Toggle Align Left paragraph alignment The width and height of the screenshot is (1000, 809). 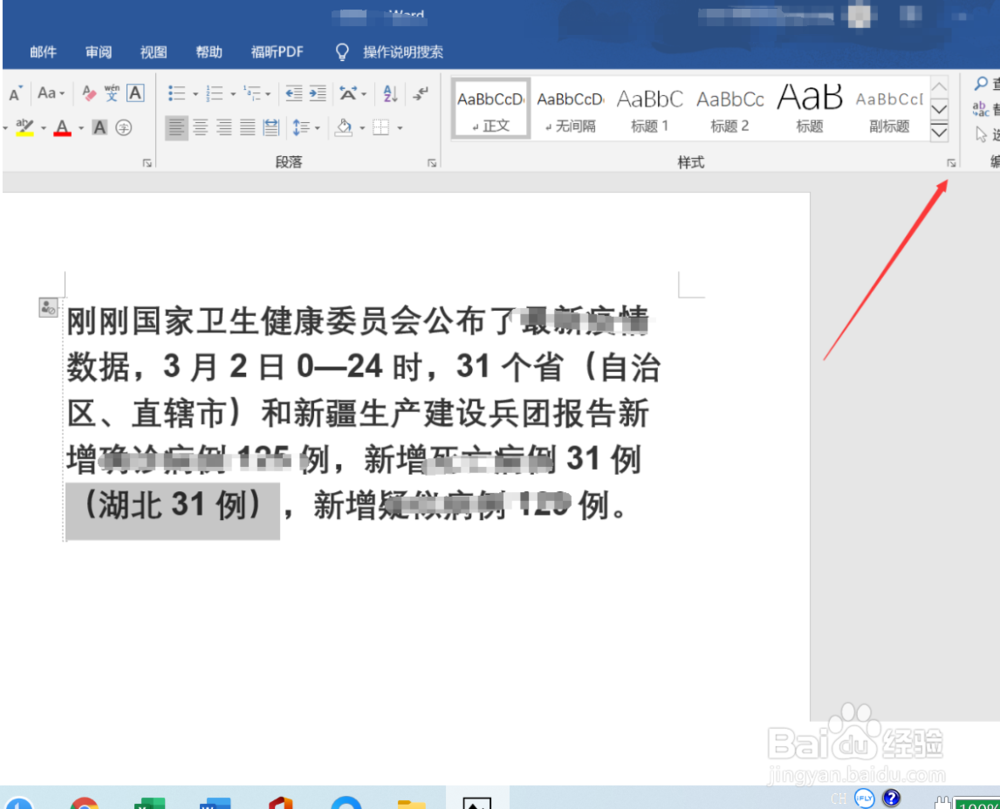[x=177, y=128]
